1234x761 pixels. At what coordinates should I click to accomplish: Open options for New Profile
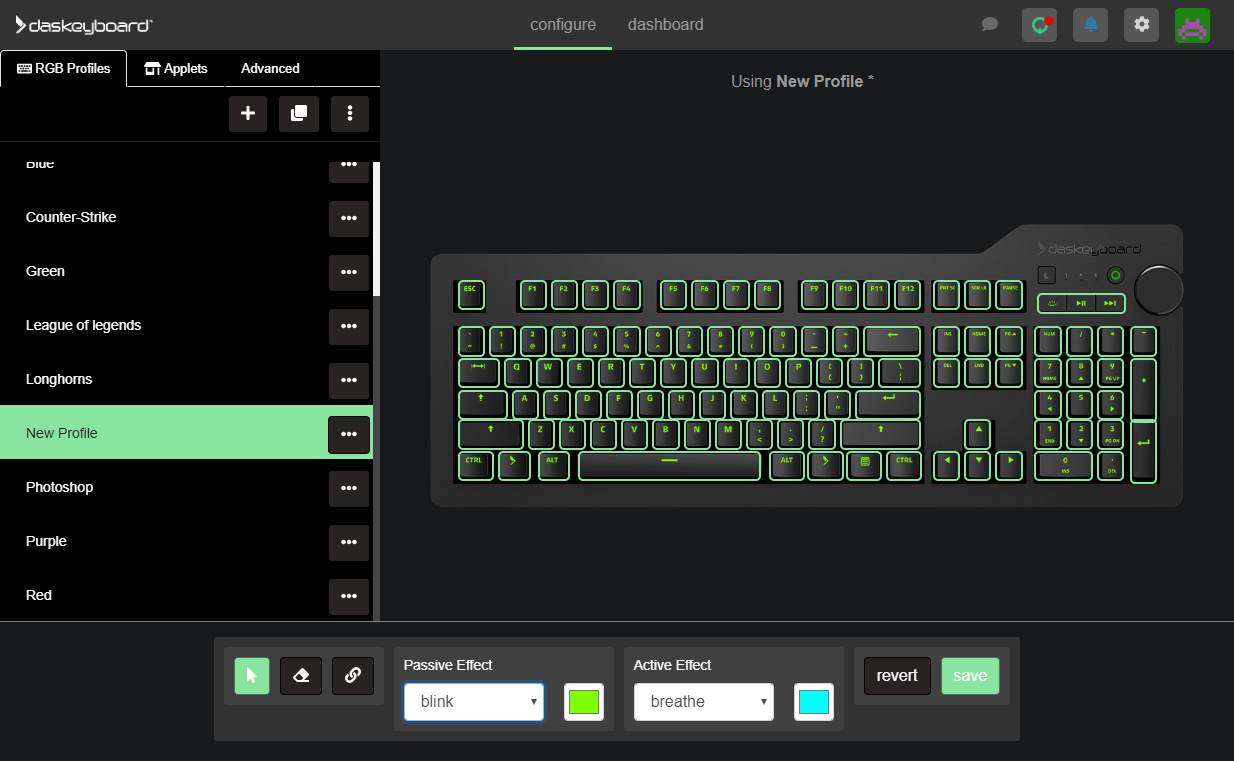(x=349, y=434)
